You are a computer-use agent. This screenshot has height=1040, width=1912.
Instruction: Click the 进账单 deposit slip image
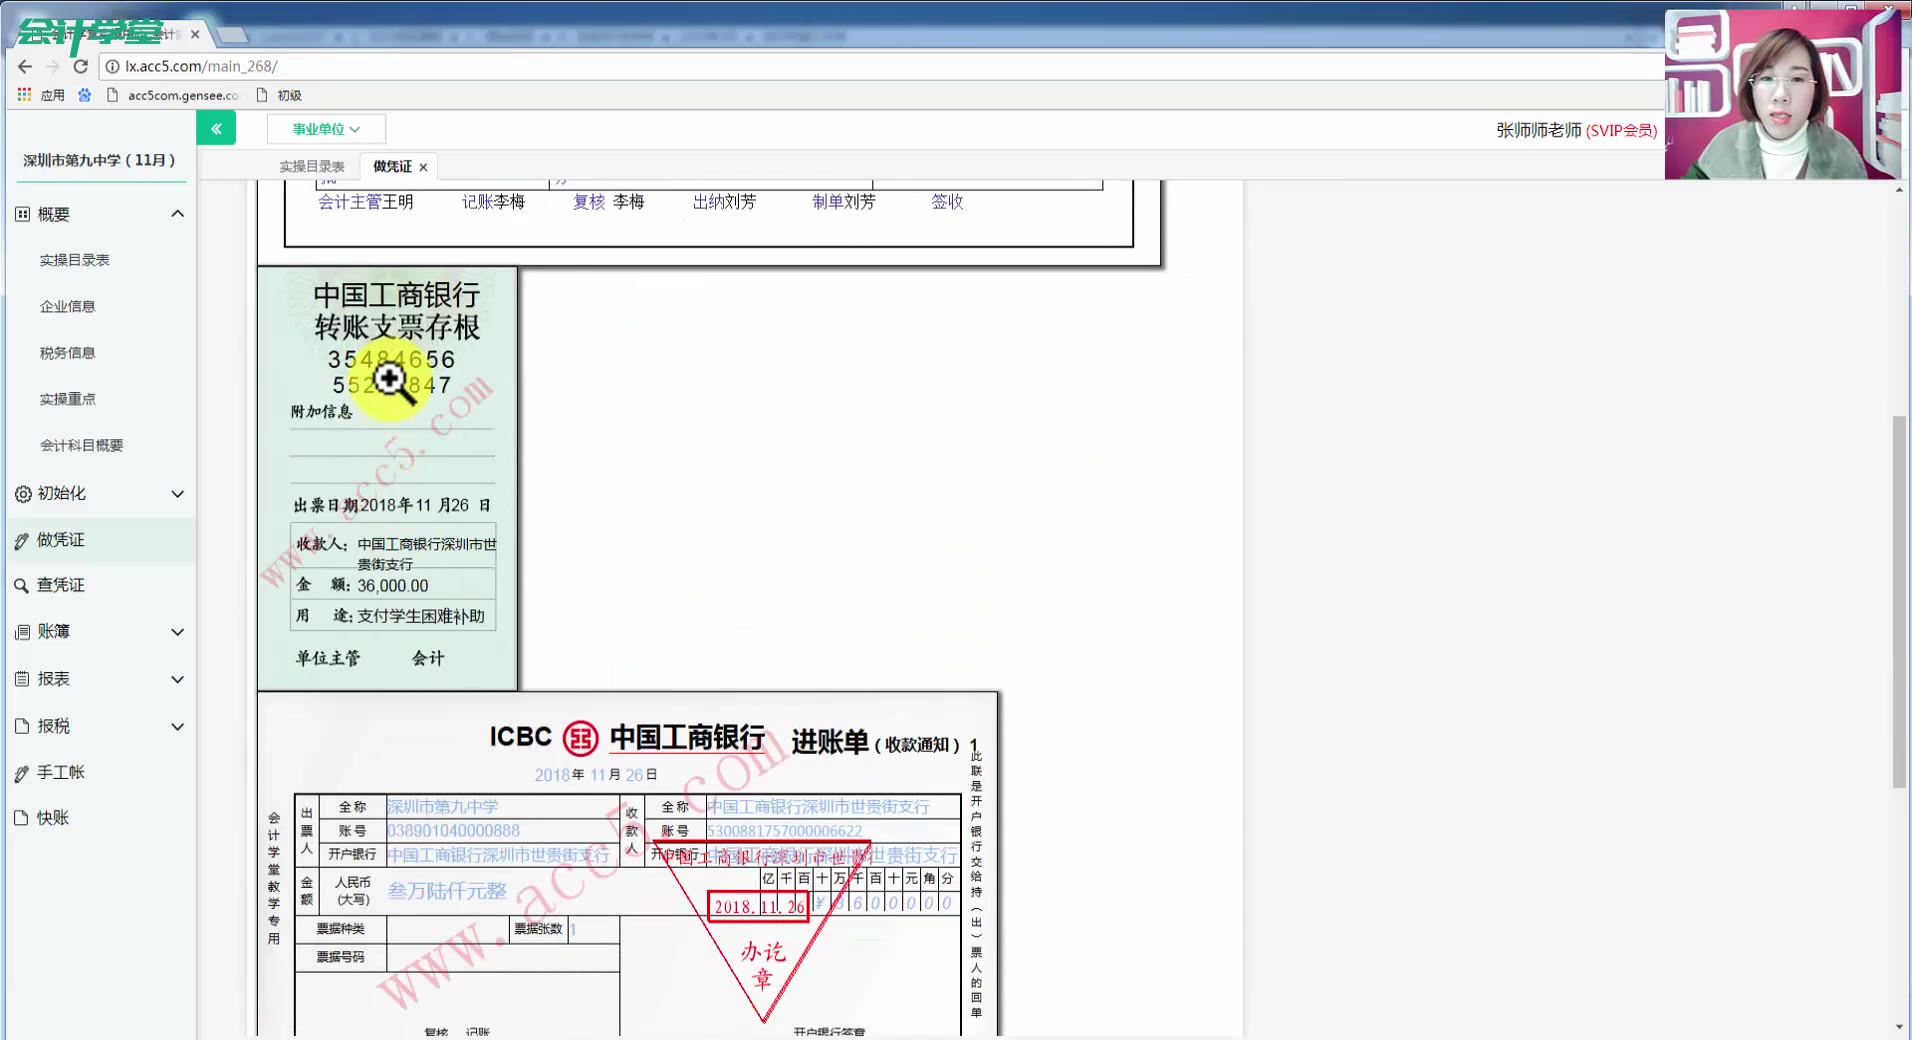tap(628, 864)
